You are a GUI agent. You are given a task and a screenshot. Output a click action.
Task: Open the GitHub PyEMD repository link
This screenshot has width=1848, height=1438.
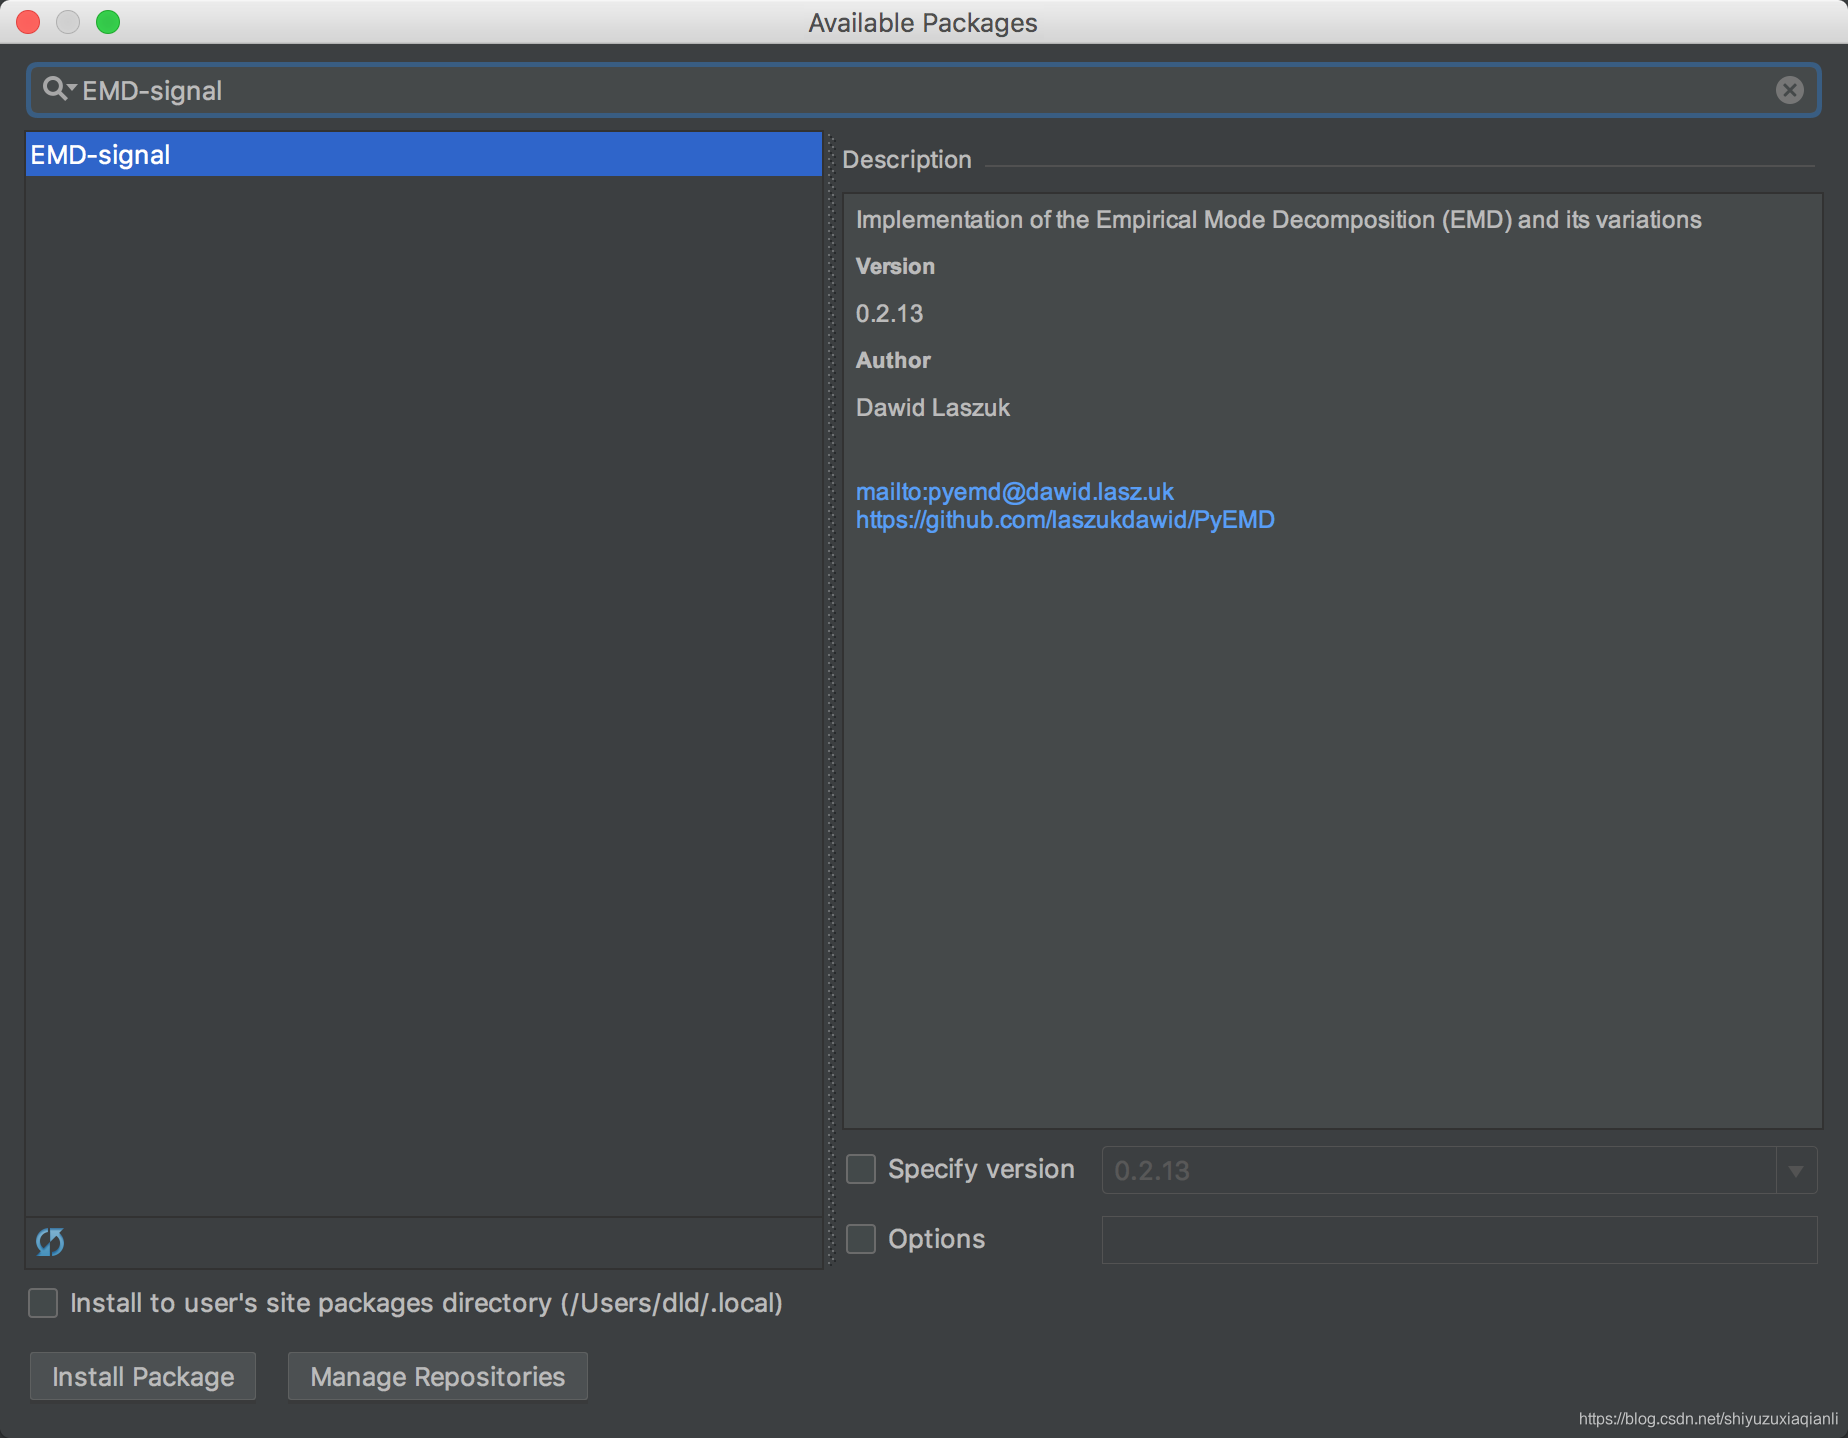1065,519
